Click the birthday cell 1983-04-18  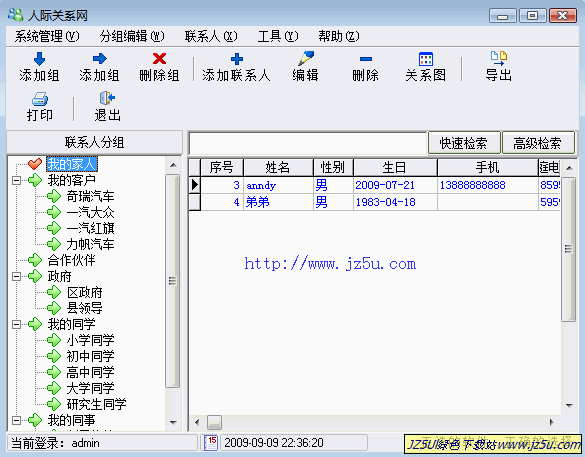pyautogui.click(x=395, y=202)
